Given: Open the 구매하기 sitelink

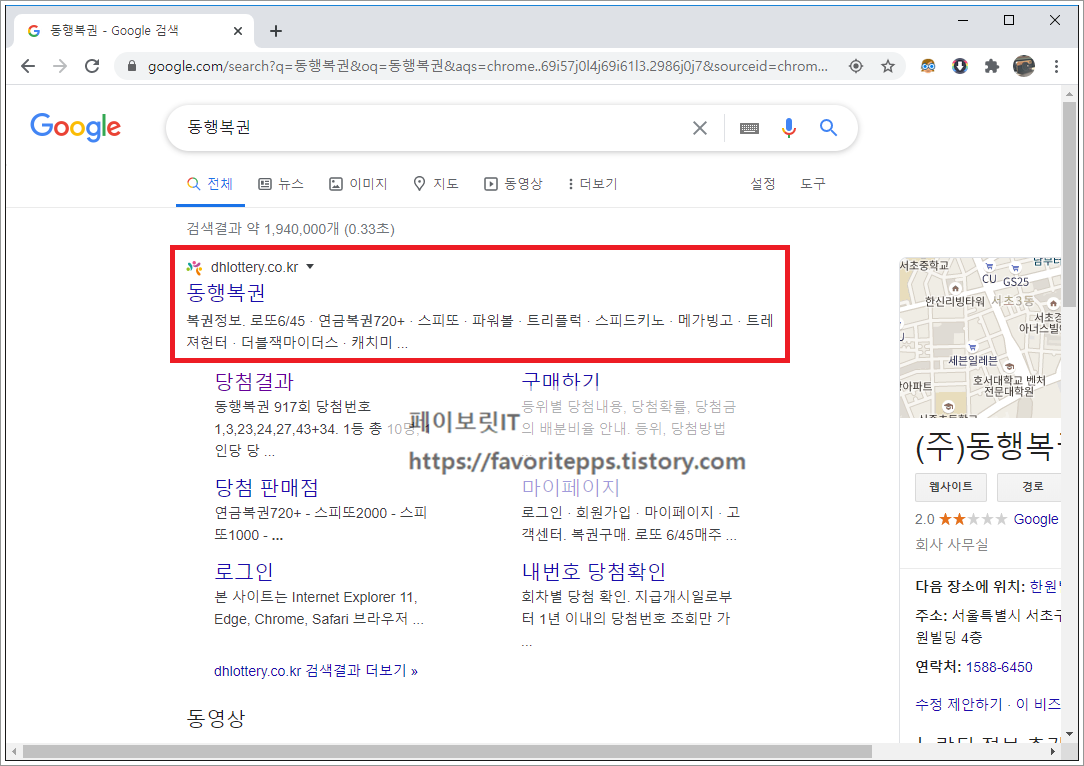Looking at the screenshot, I should pyautogui.click(x=561, y=381).
